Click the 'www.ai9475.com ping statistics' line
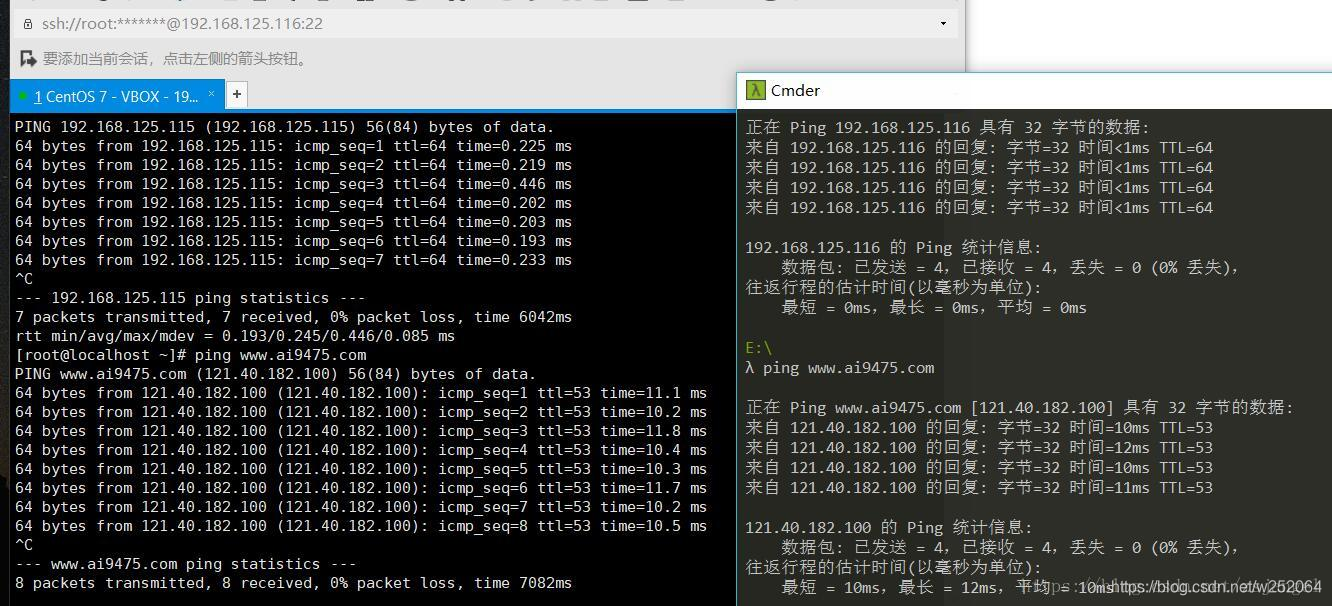Viewport: 1332px width, 606px height. coord(186,564)
